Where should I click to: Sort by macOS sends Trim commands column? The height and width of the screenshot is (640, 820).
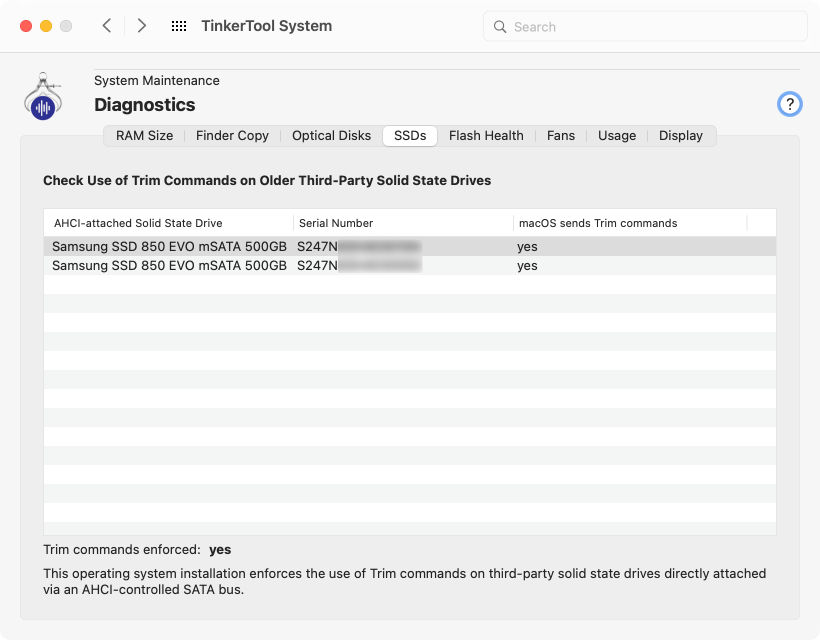(630, 223)
